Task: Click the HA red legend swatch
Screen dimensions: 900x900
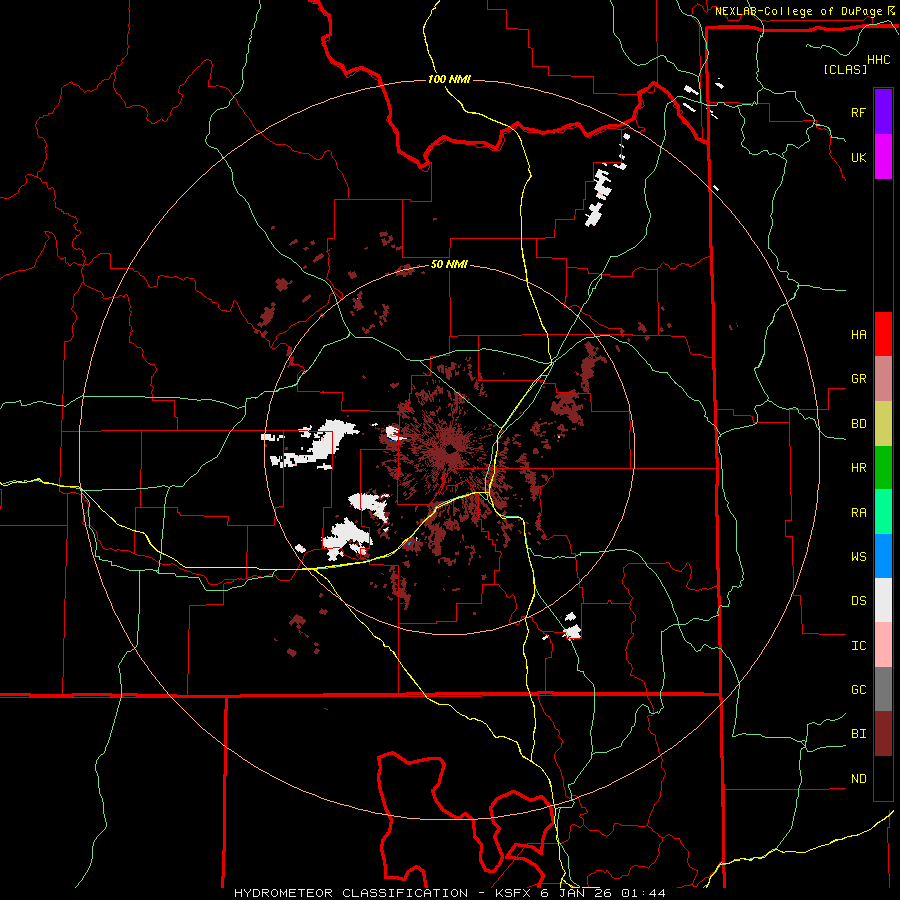Action: [883, 334]
